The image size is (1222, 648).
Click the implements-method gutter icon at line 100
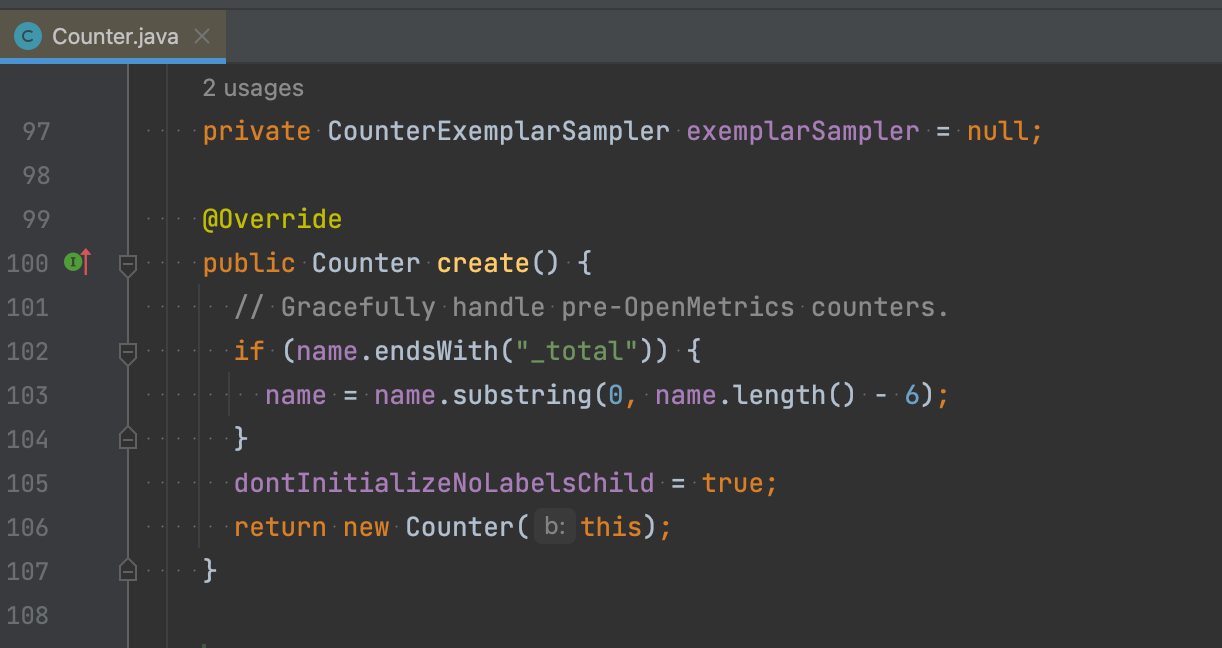pyautogui.click(x=77, y=263)
